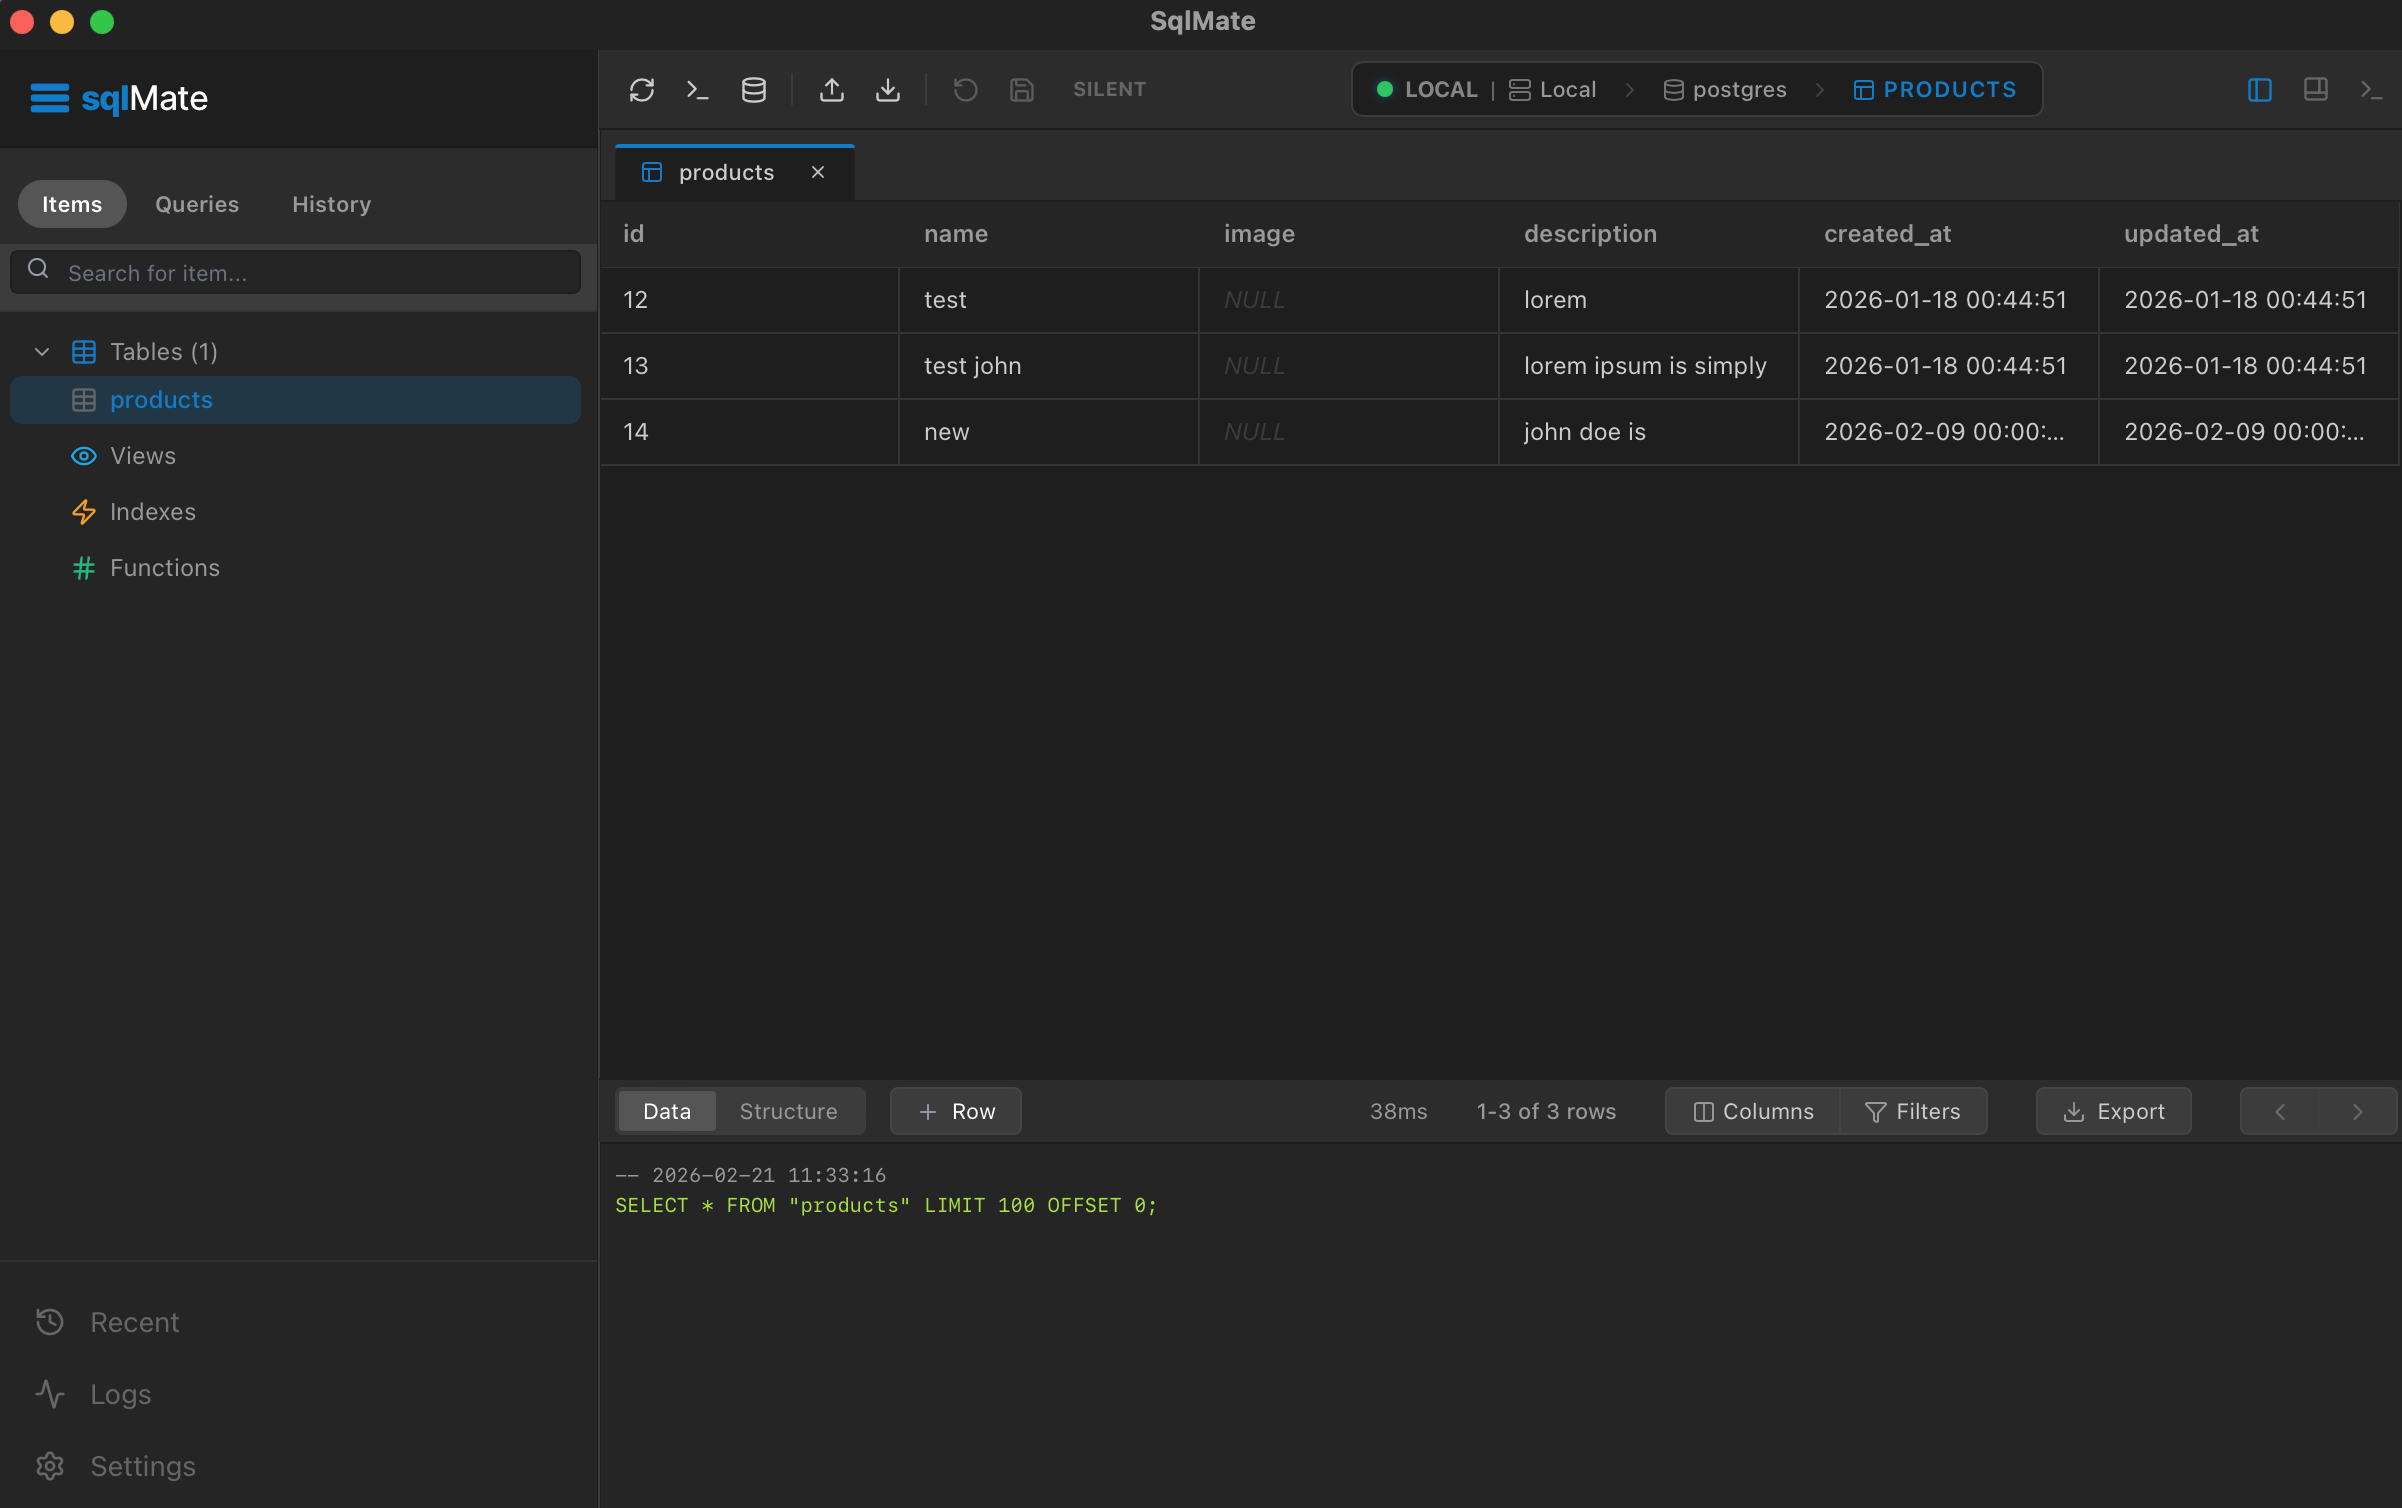Open the Filters panel
The image size is (2402, 1508).
[x=1913, y=1111]
